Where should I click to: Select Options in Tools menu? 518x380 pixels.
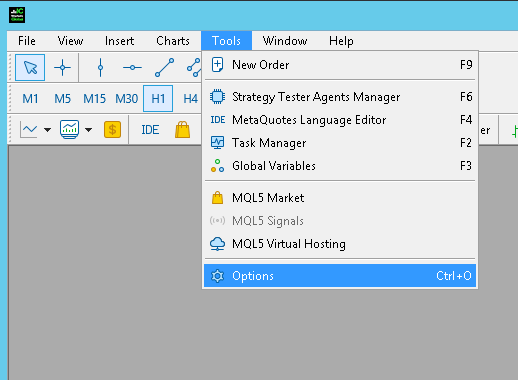[340, 276]
